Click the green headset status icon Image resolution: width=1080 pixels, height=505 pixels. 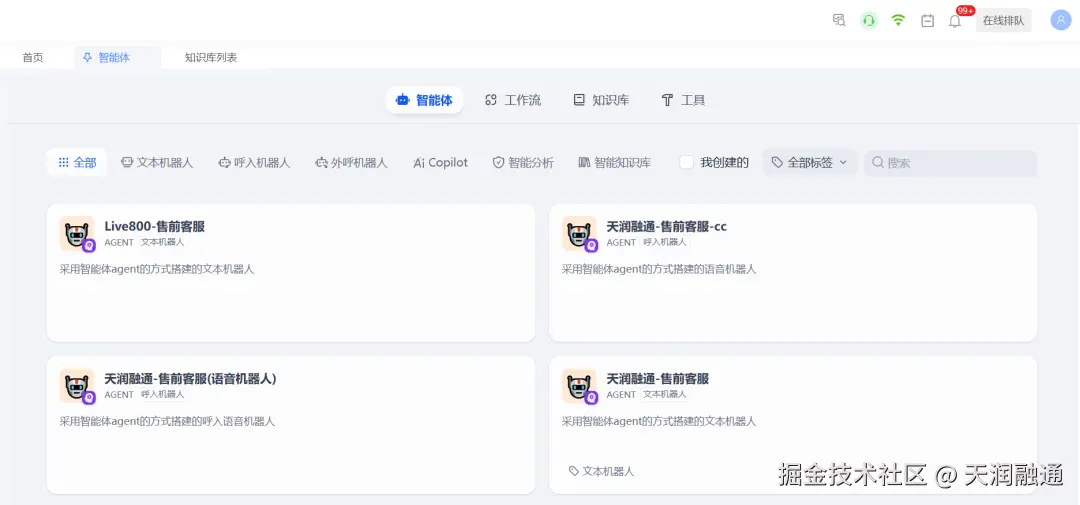click(x=869, y=21)
